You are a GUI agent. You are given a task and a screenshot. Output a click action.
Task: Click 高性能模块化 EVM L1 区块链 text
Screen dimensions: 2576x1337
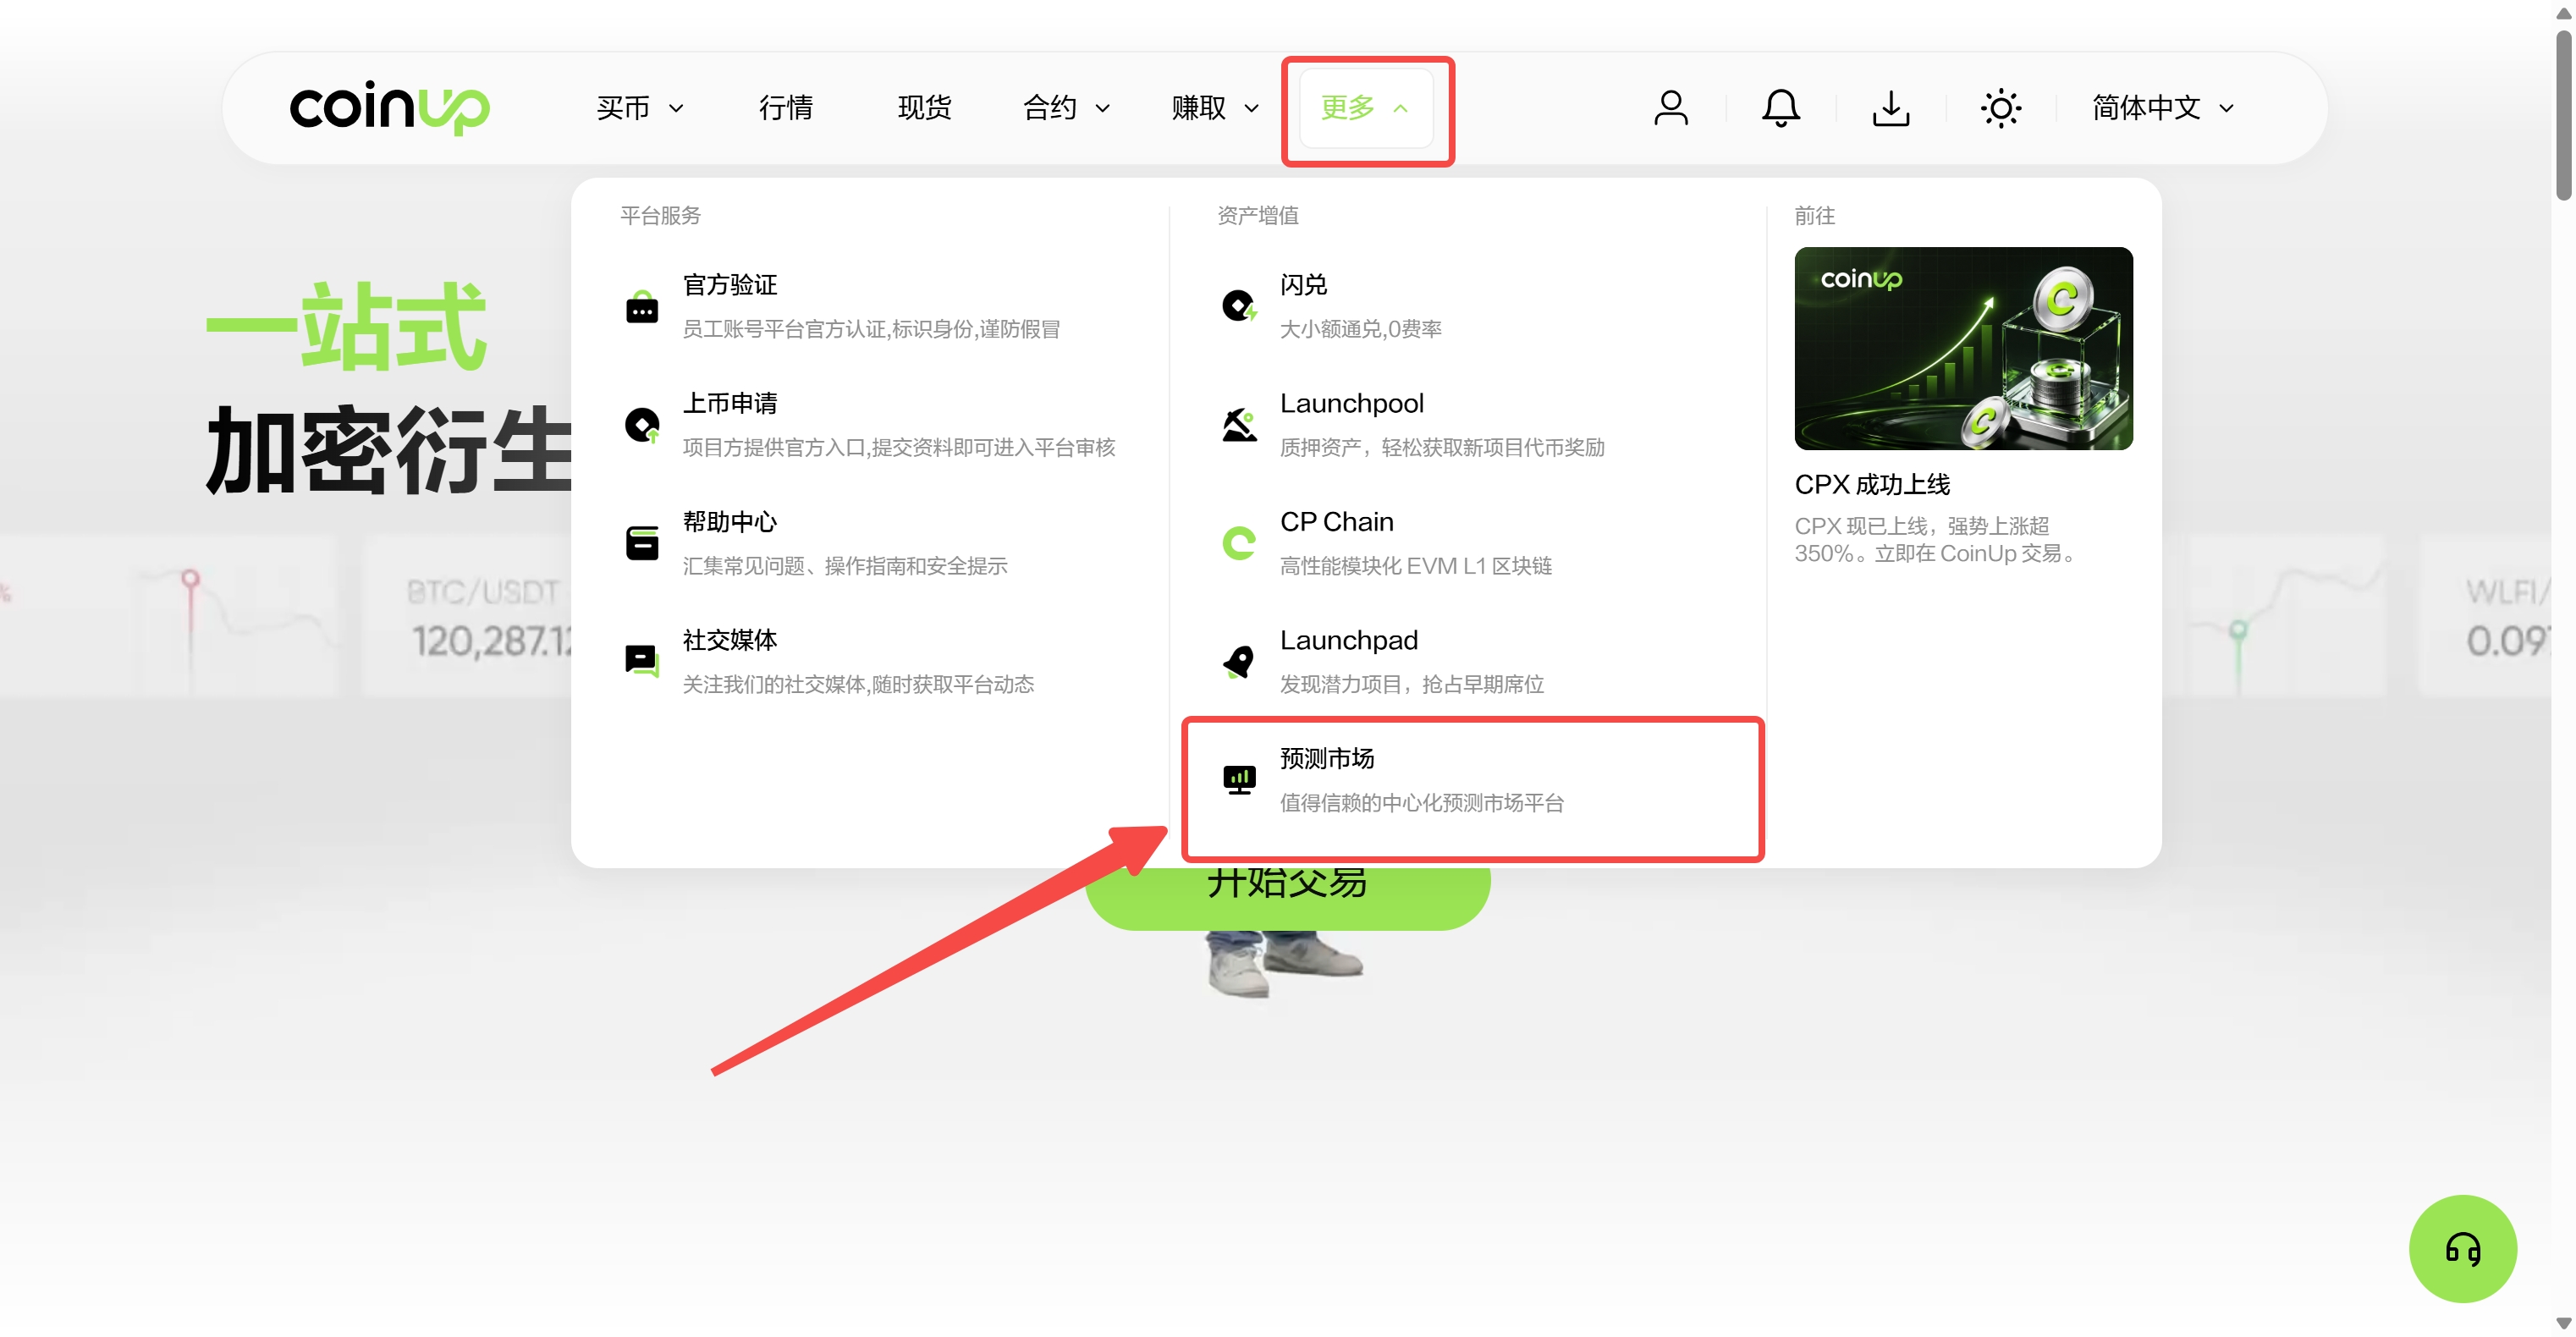[x=1415, y=566]
